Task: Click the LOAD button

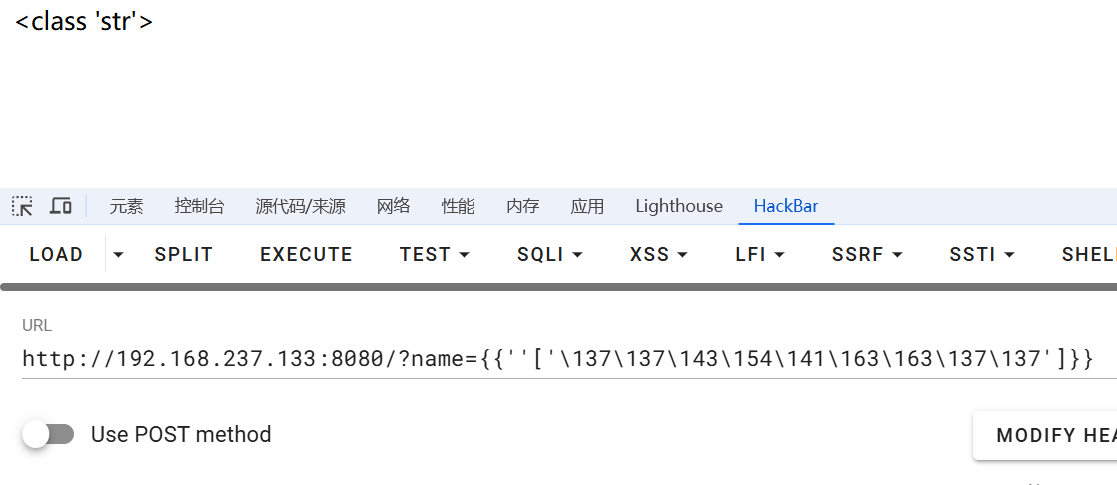Action: [56, 255]
